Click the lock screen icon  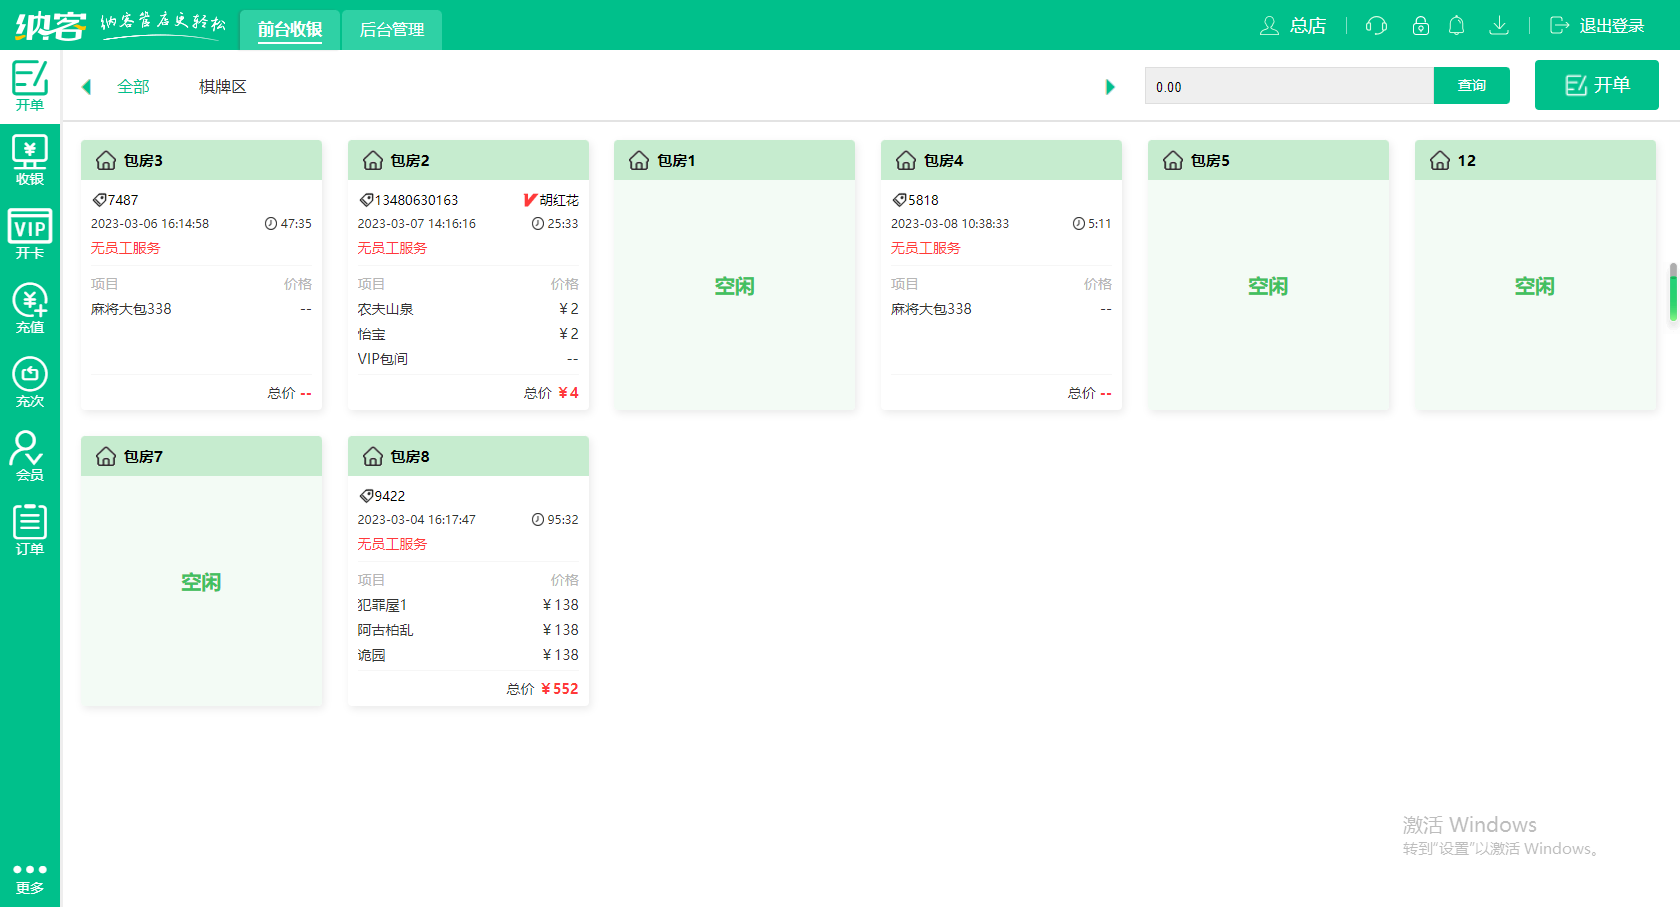coord(1420,26)
